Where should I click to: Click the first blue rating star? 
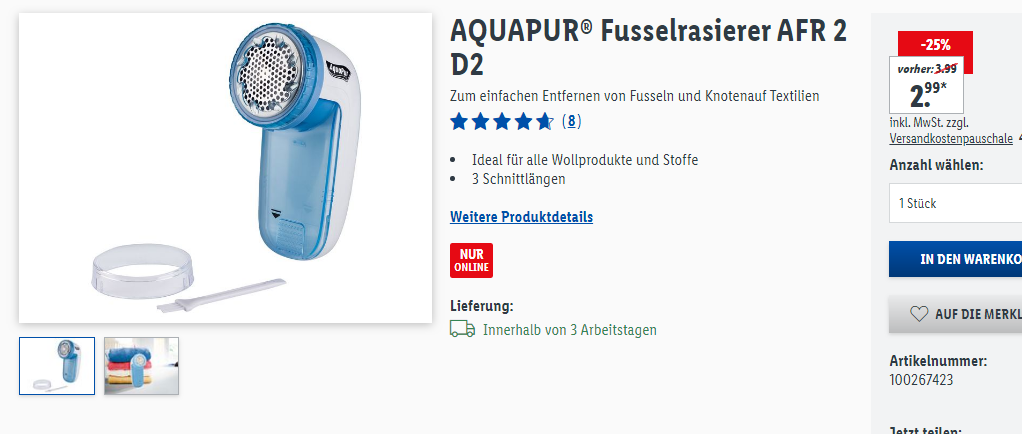click(x=460, y=121)
